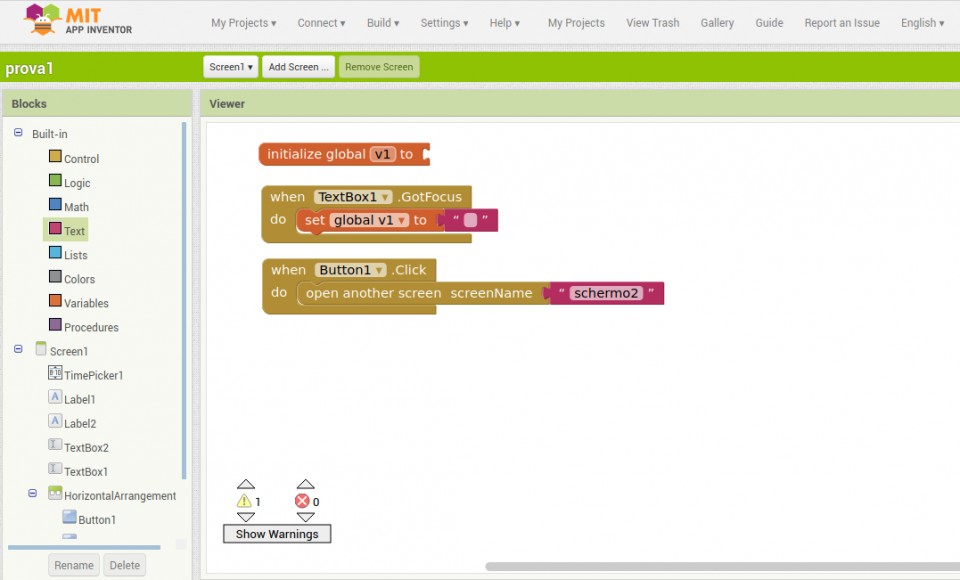This screenshot has width=960, height=580.
Task: Click the Add Screen button
Action: pyautogui.click(x=298, y=68)
